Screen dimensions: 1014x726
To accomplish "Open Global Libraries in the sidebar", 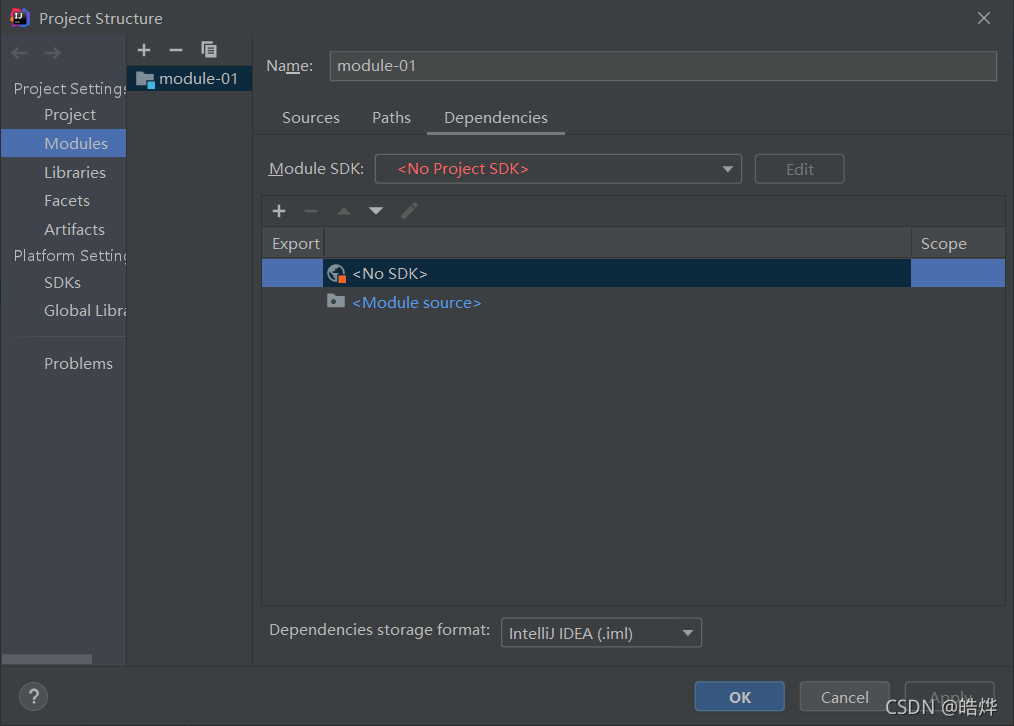I will point(85,310).
